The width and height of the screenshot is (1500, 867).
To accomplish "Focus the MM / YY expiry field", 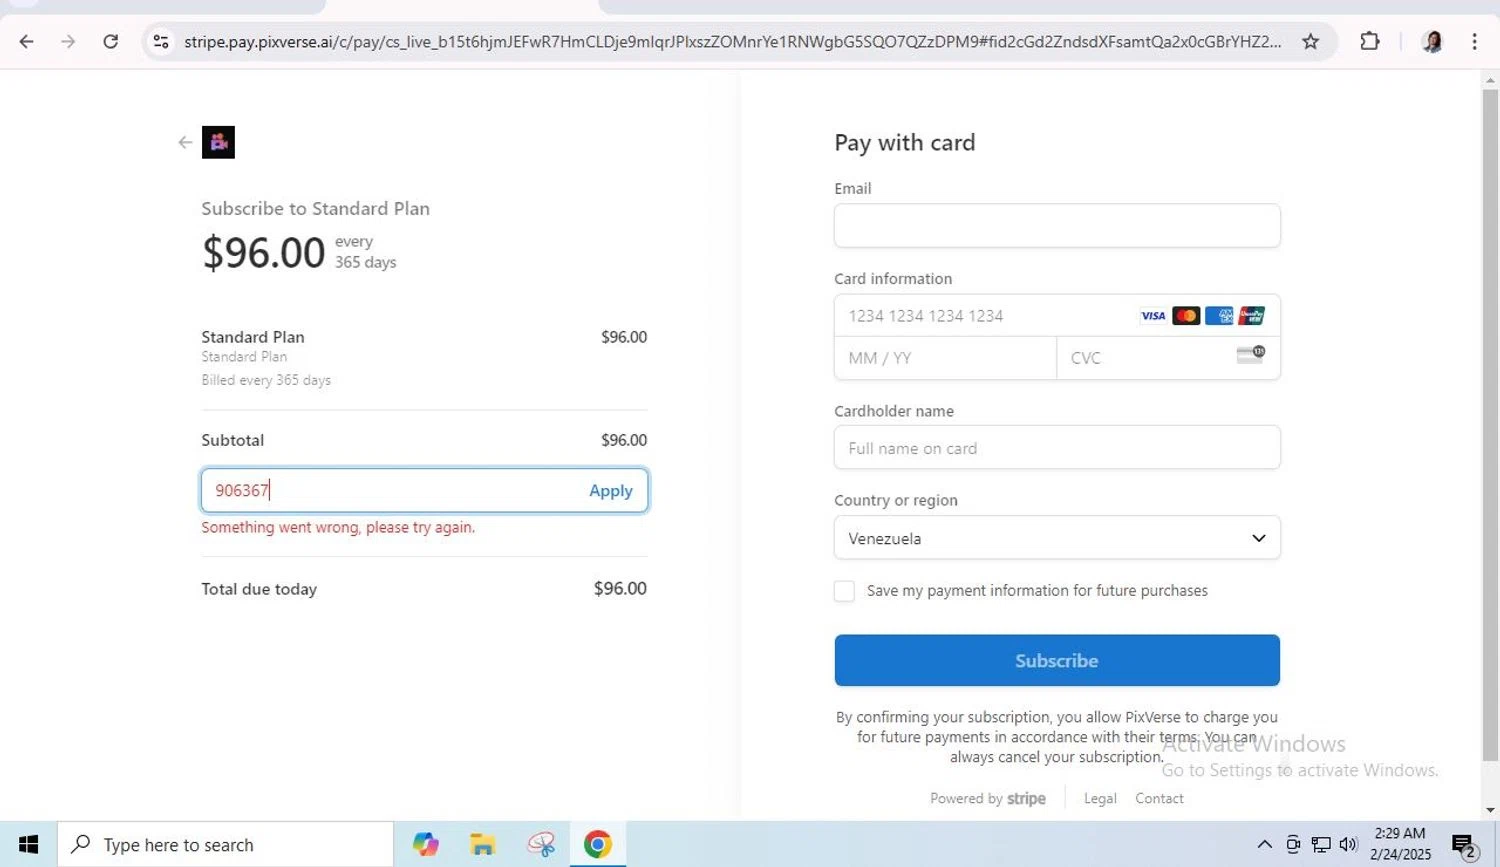I will point(945,358).
